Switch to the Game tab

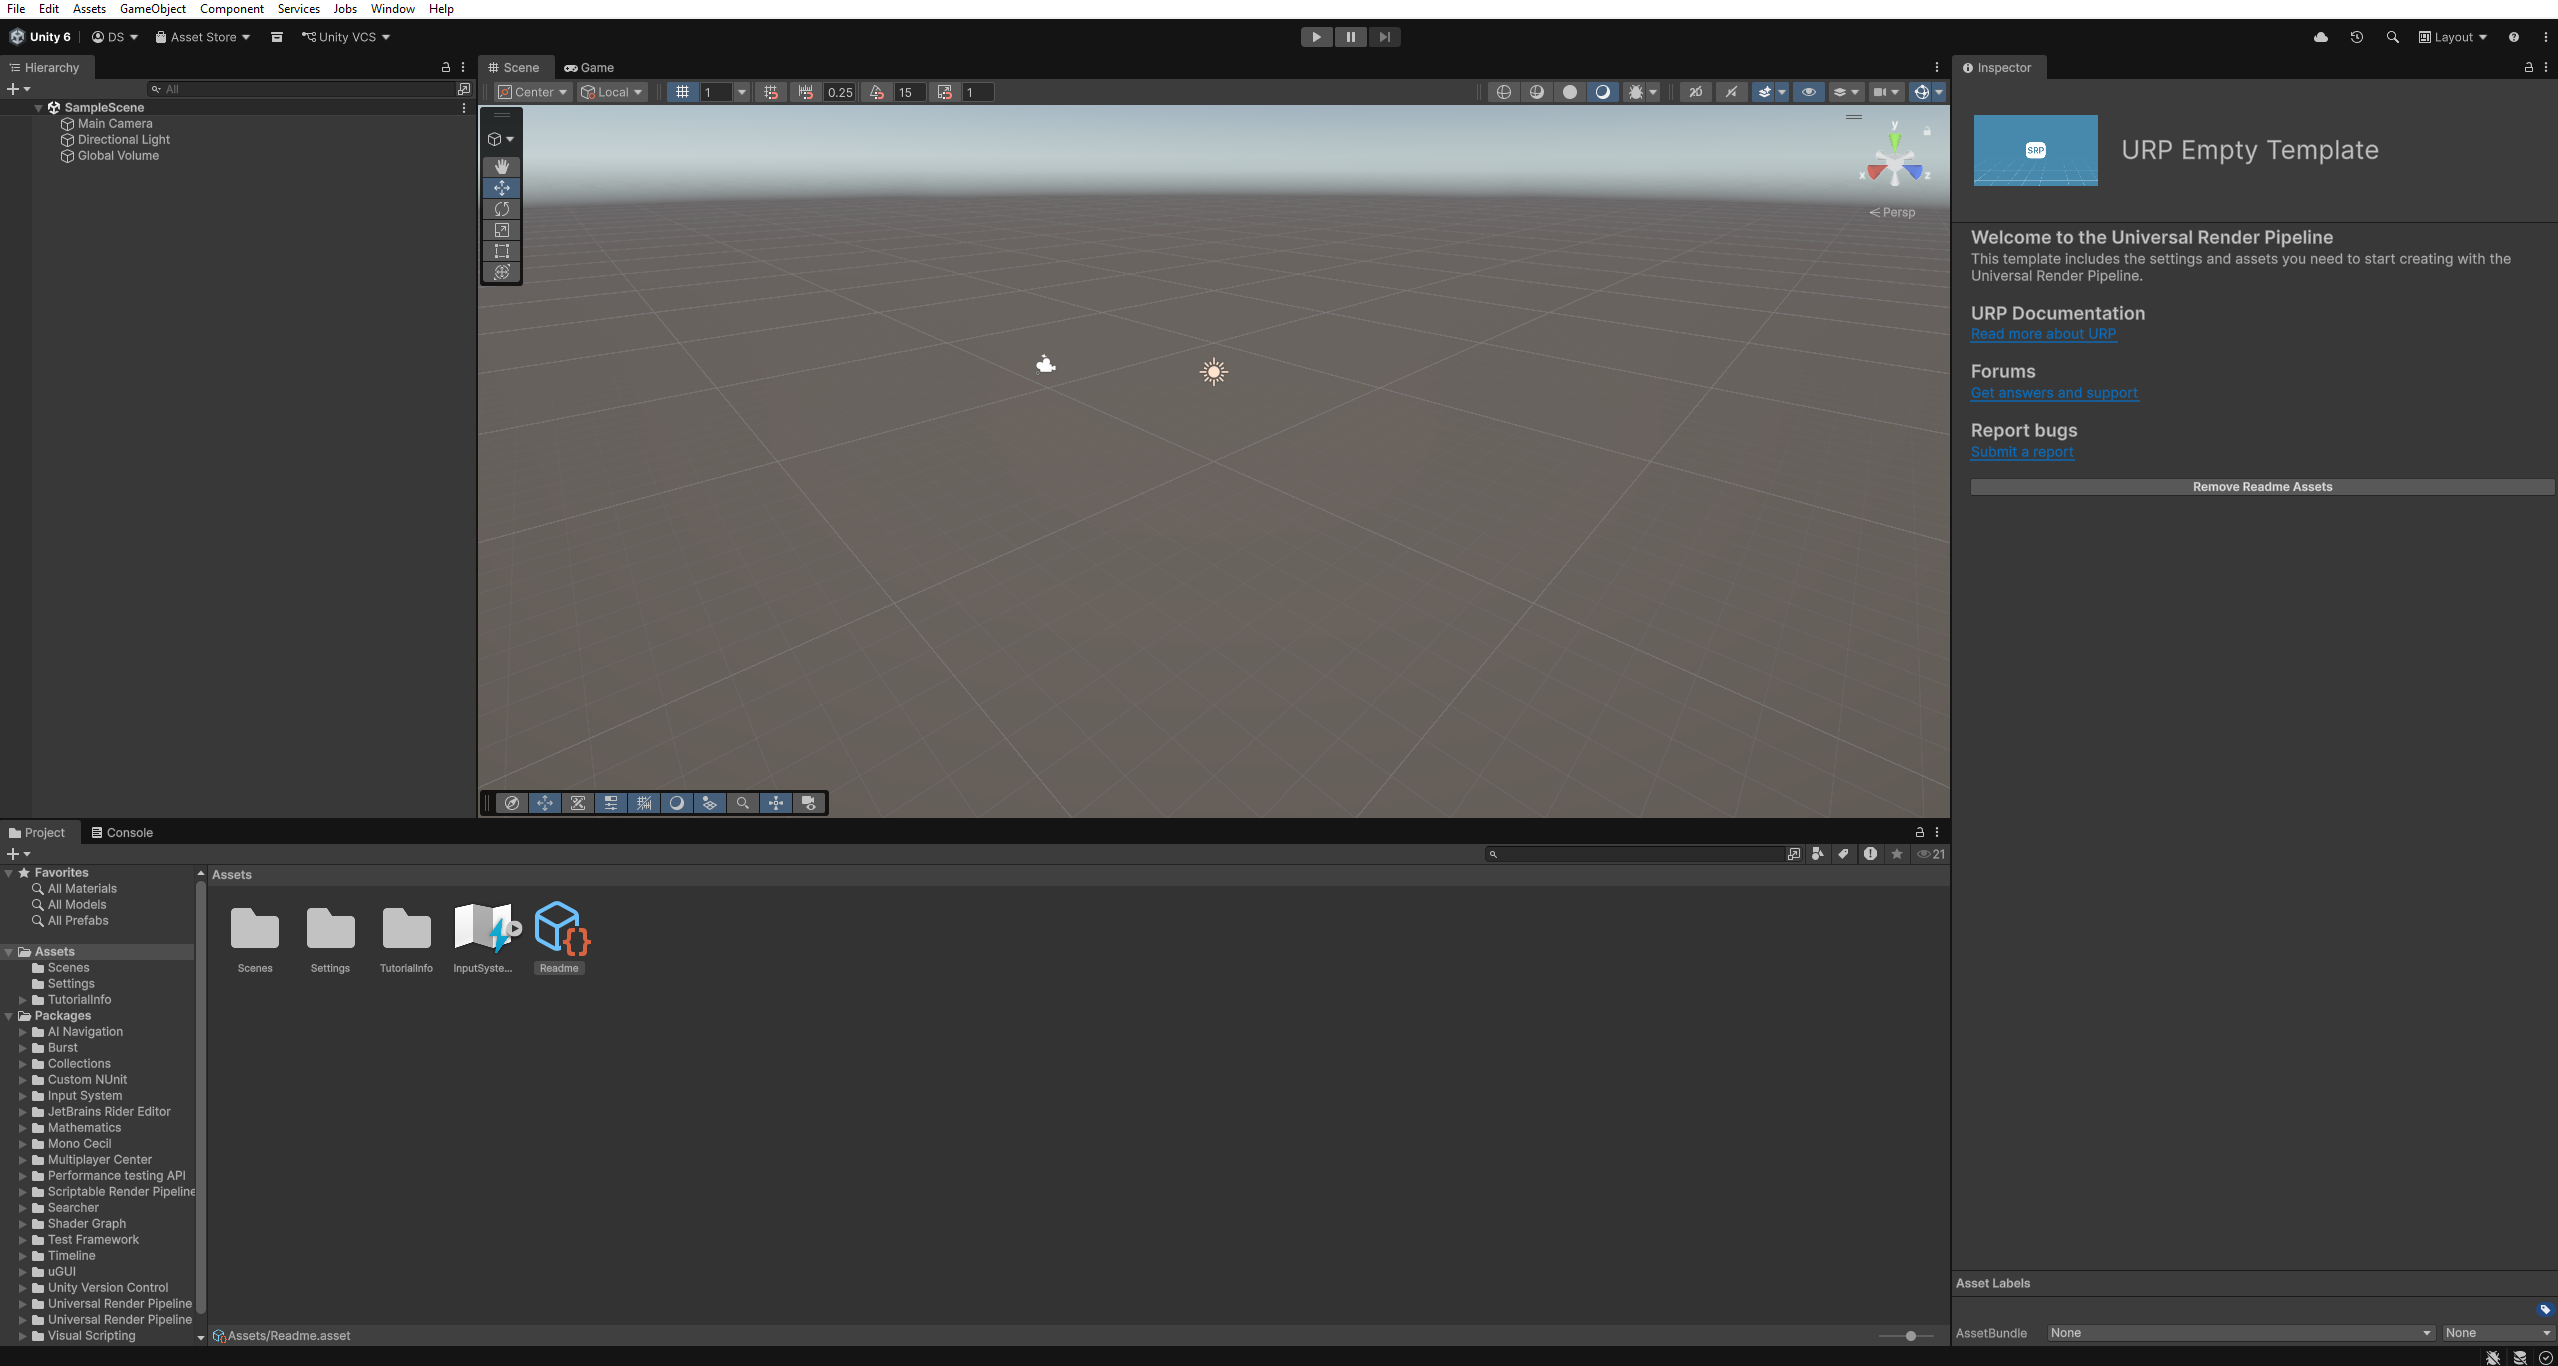589,67
